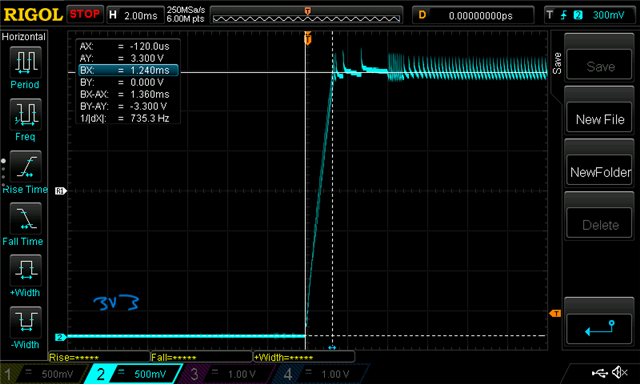640x384 pixels.
Task: Select the BX cursor row
Action: 128,70
